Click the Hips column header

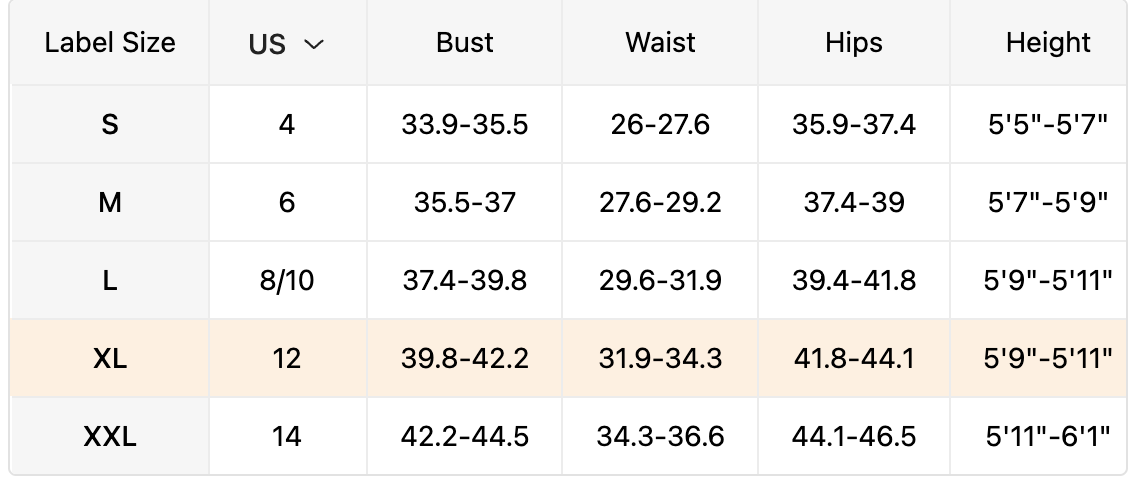pos(854,43)
